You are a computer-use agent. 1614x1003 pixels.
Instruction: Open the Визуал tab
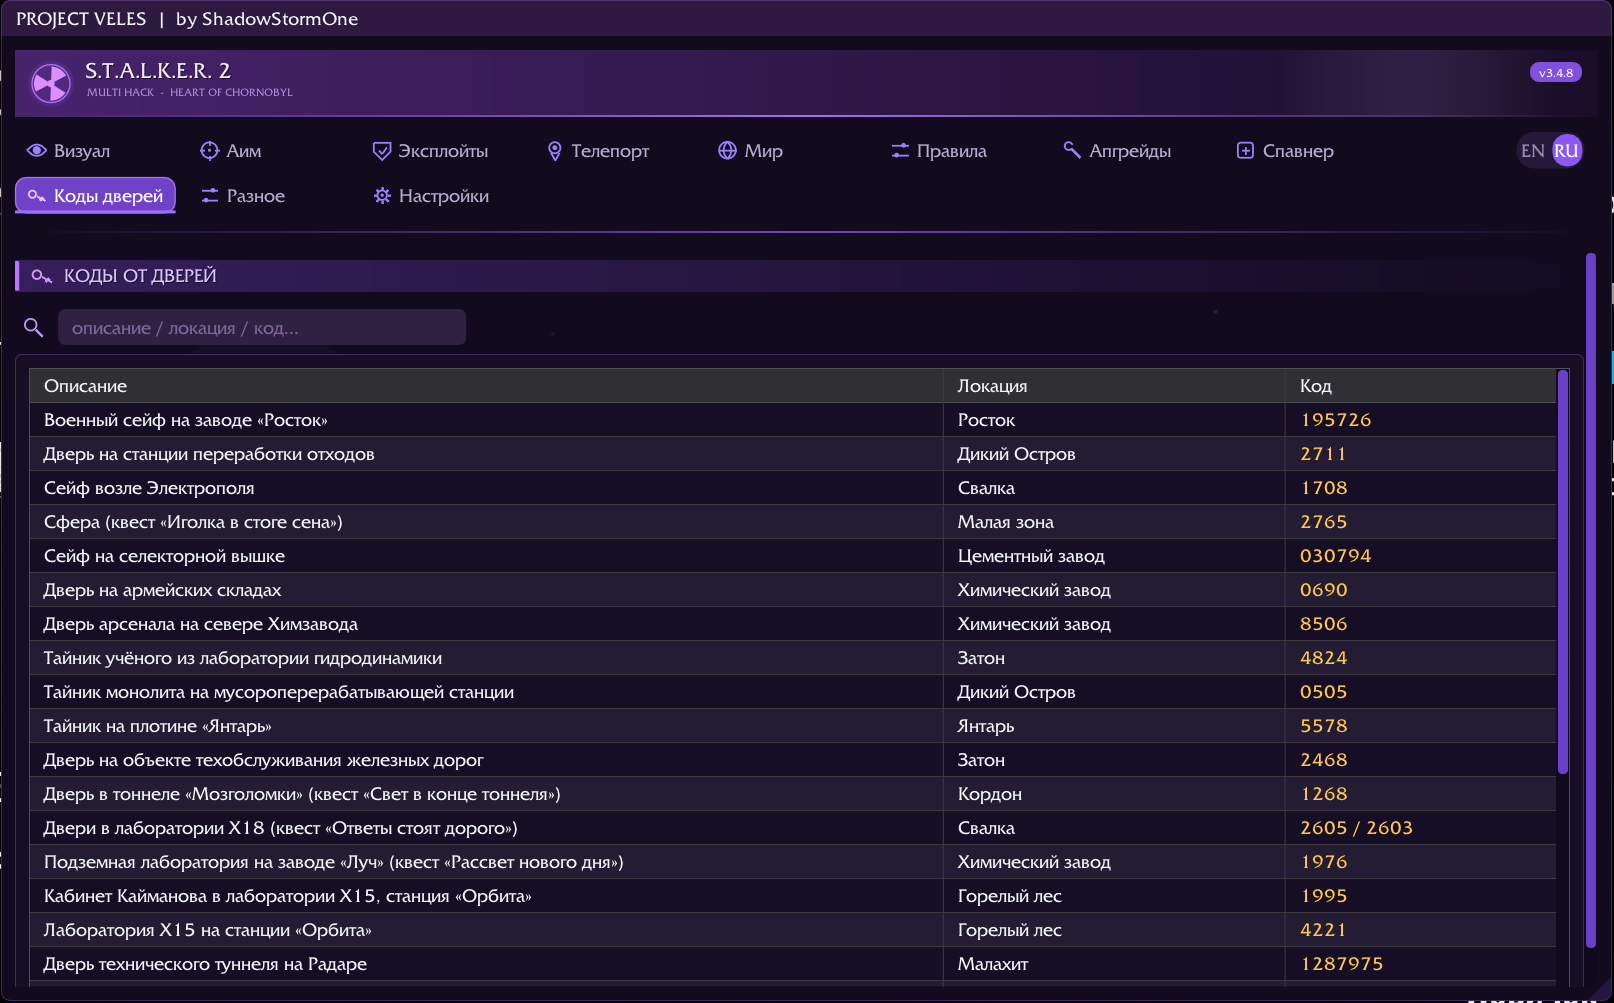(x=69, y=151)
